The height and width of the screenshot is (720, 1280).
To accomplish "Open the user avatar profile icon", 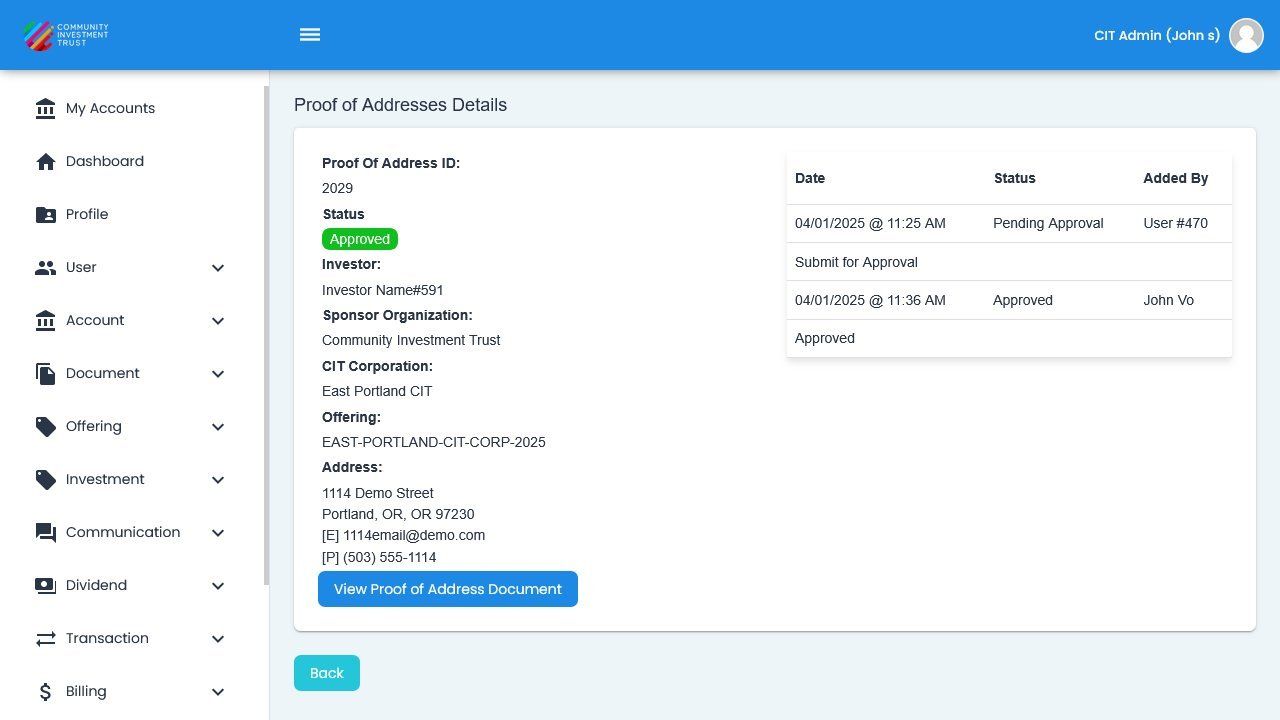I will [1246, 35].
